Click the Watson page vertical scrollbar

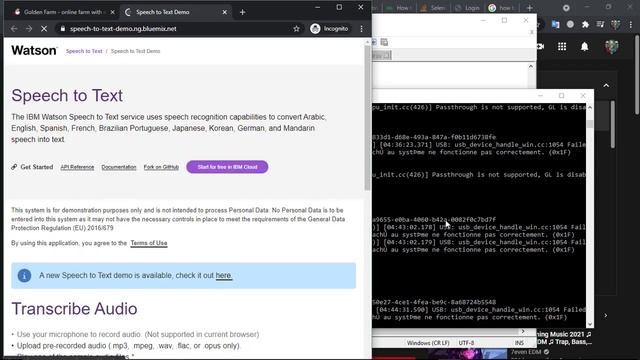pyautogui.click(x=367, y=118)
